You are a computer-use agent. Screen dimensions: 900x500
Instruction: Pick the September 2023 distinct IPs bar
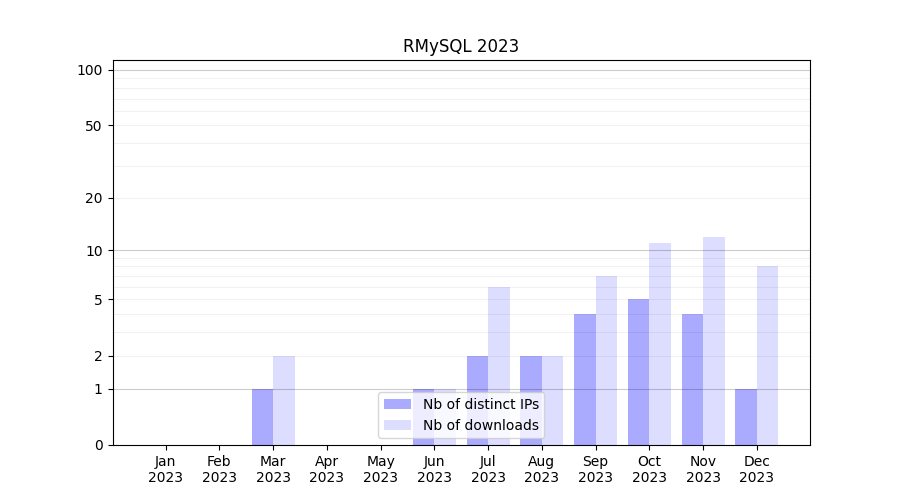(585, 379)
